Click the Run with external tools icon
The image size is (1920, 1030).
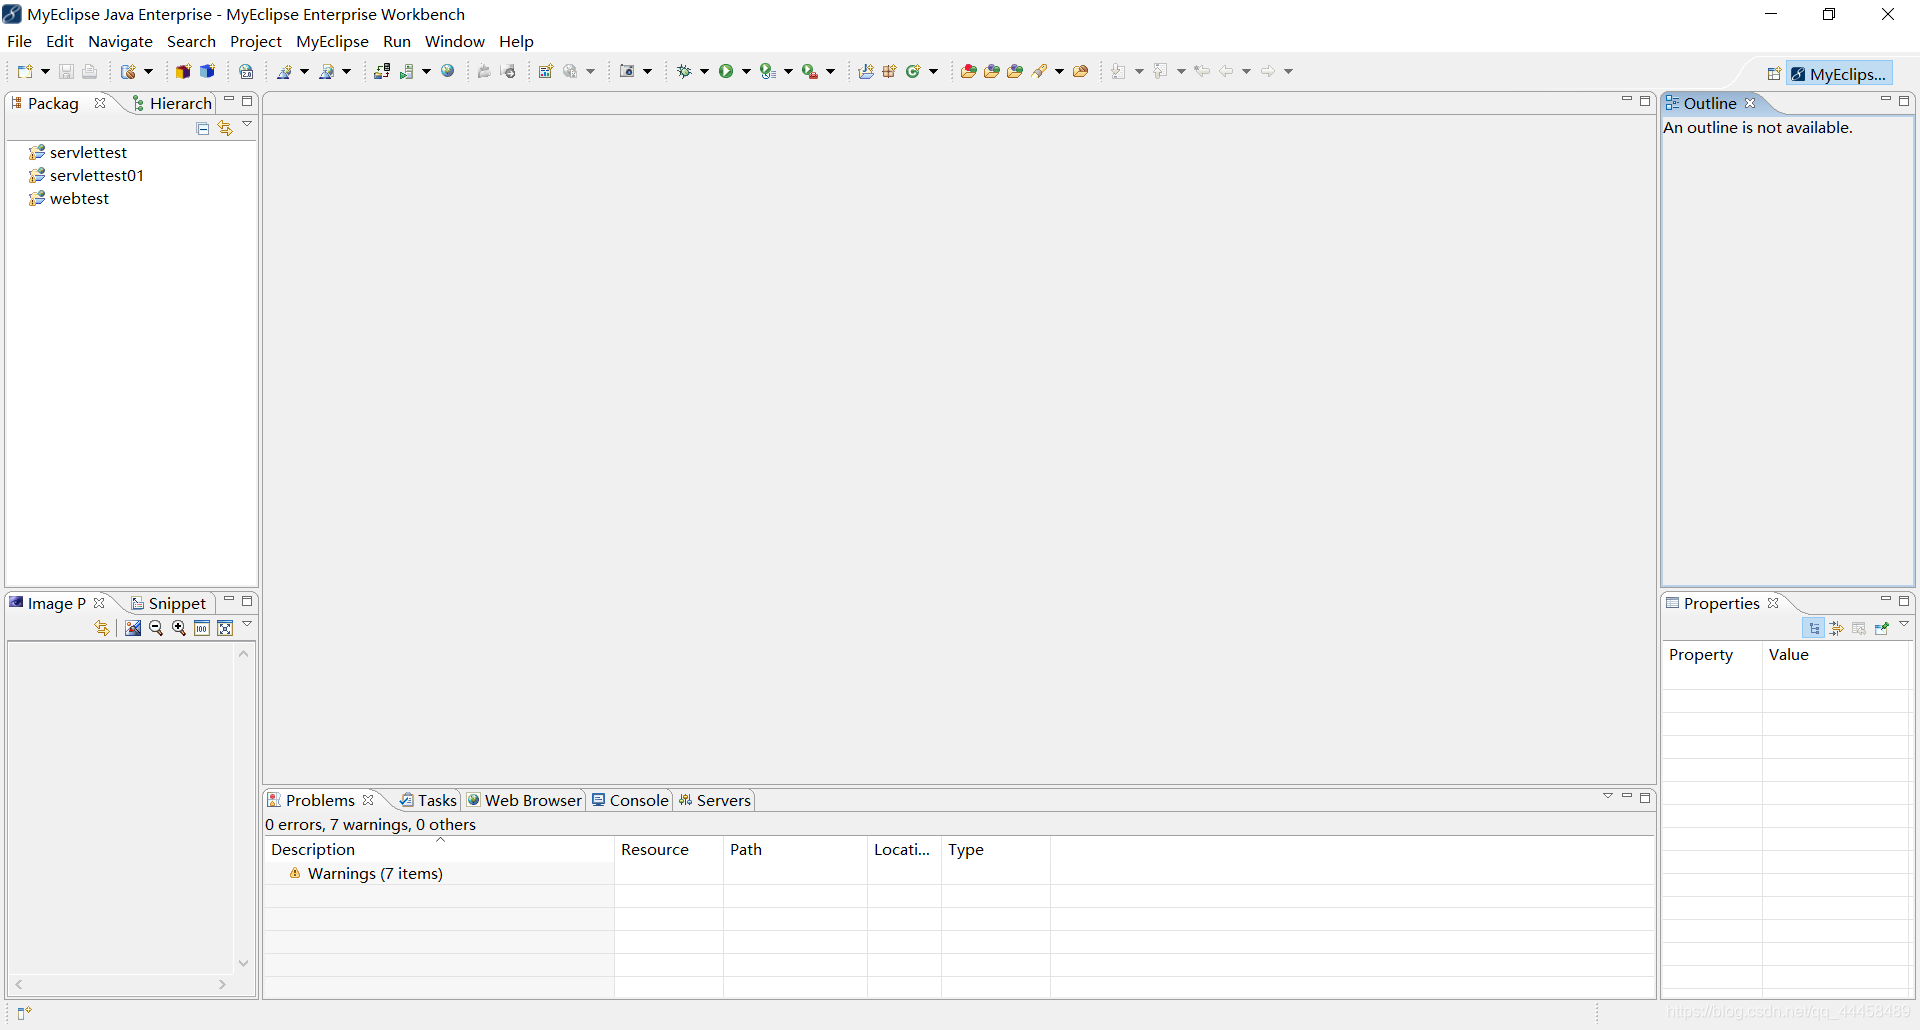[810, 71]
